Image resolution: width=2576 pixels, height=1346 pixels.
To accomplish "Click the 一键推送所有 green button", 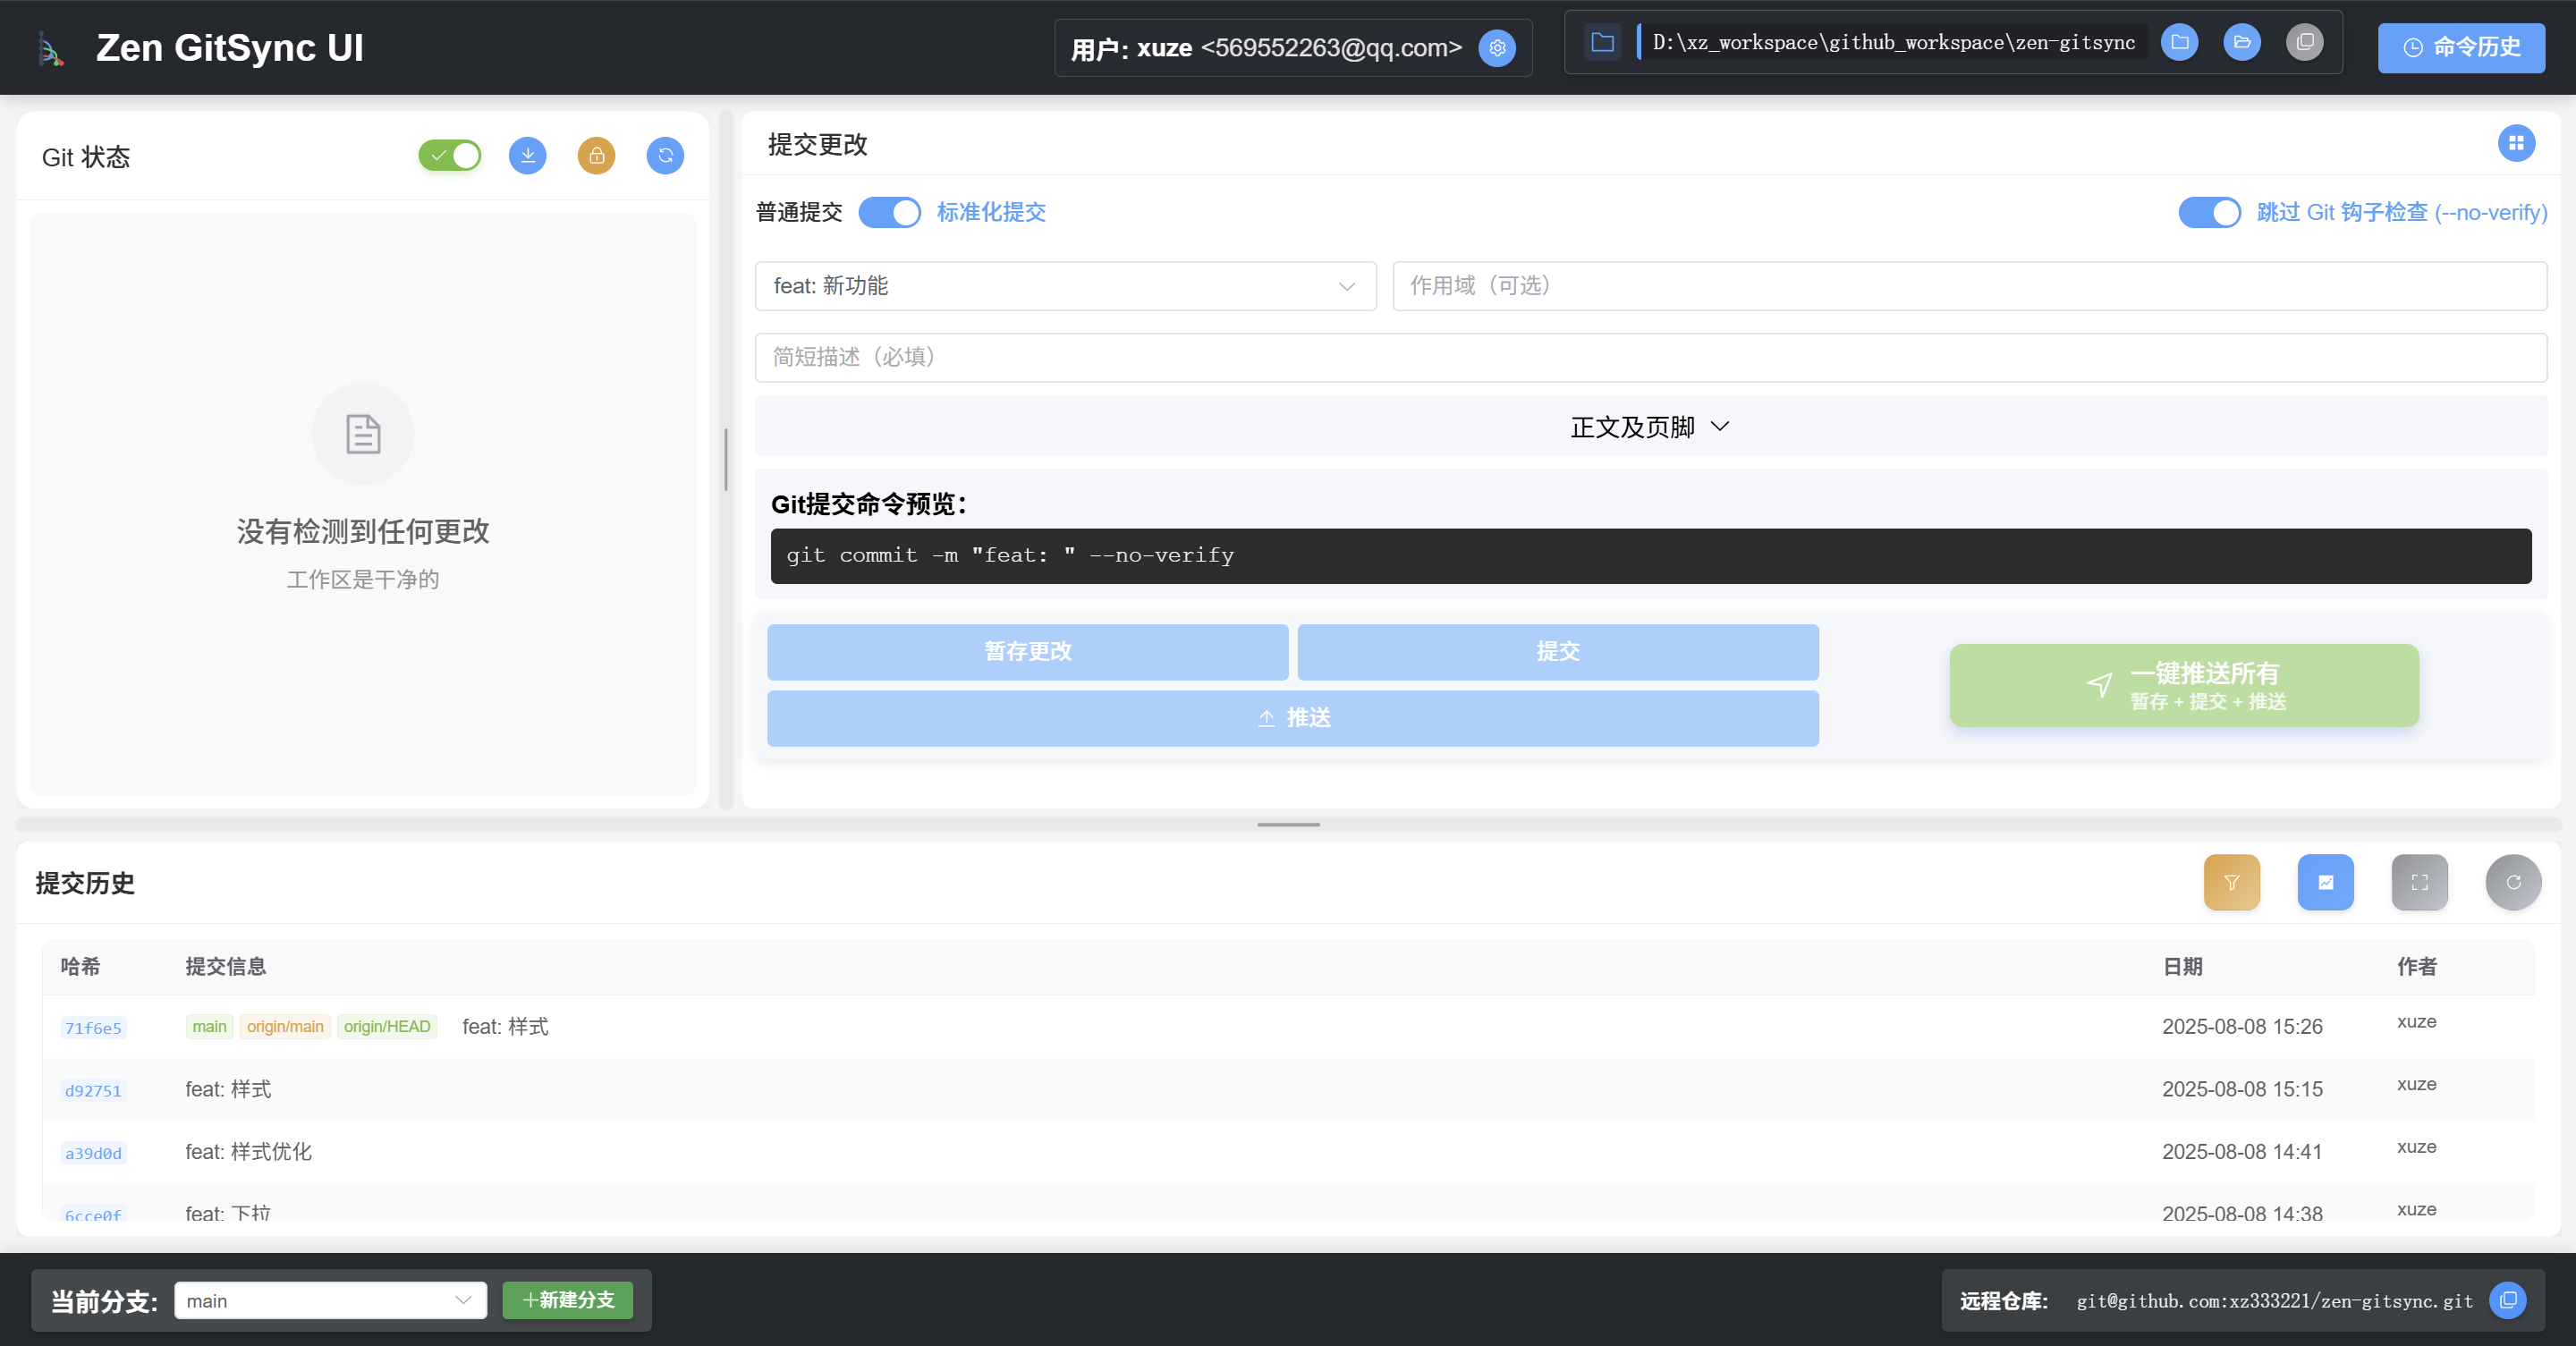I will pyautogui.click(x=2183, y=685).
